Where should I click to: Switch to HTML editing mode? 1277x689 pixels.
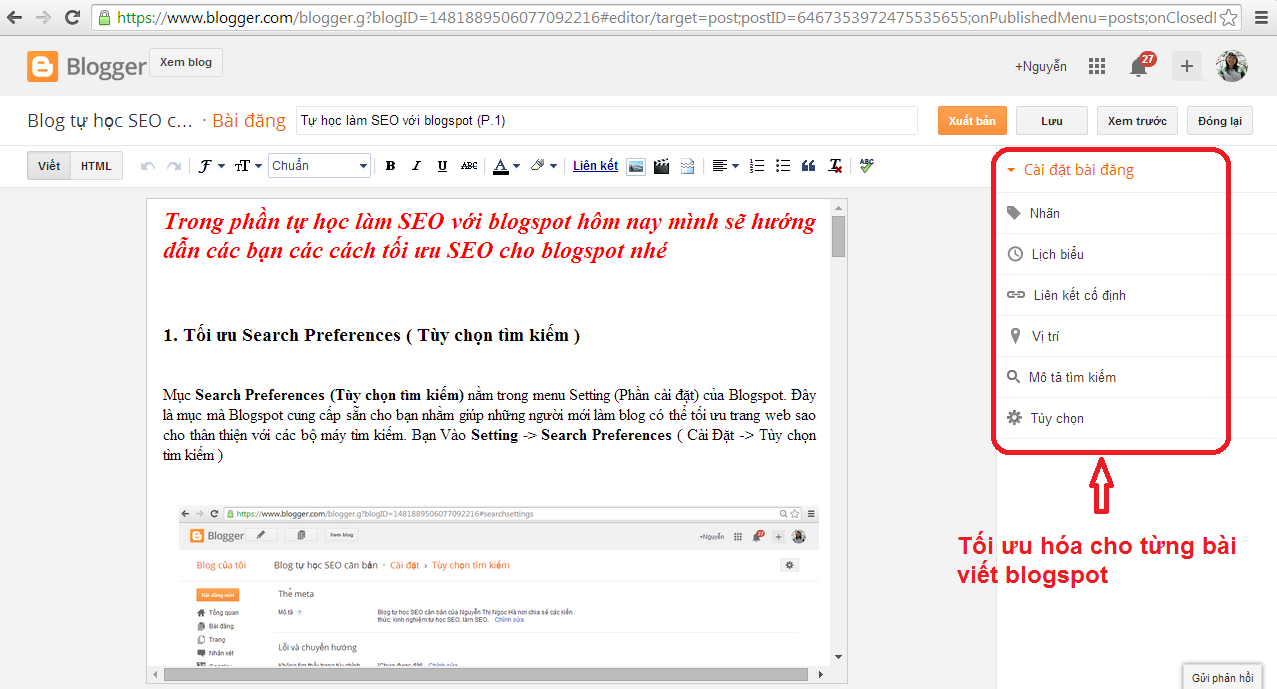point(96,166)
